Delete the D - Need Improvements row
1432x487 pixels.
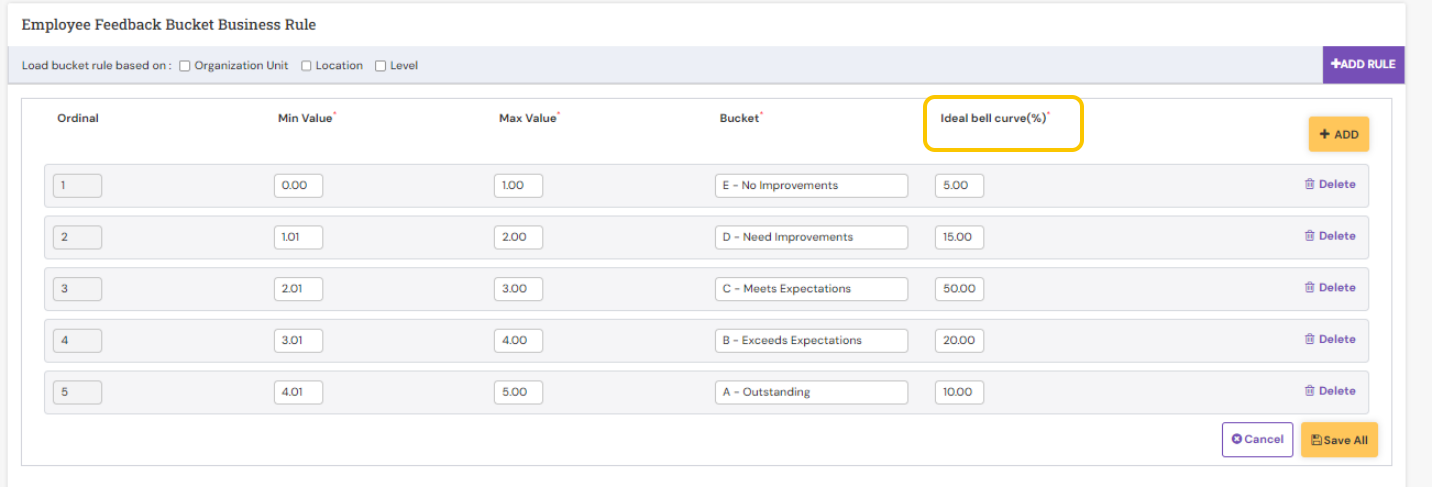(x=1330, y=236)
